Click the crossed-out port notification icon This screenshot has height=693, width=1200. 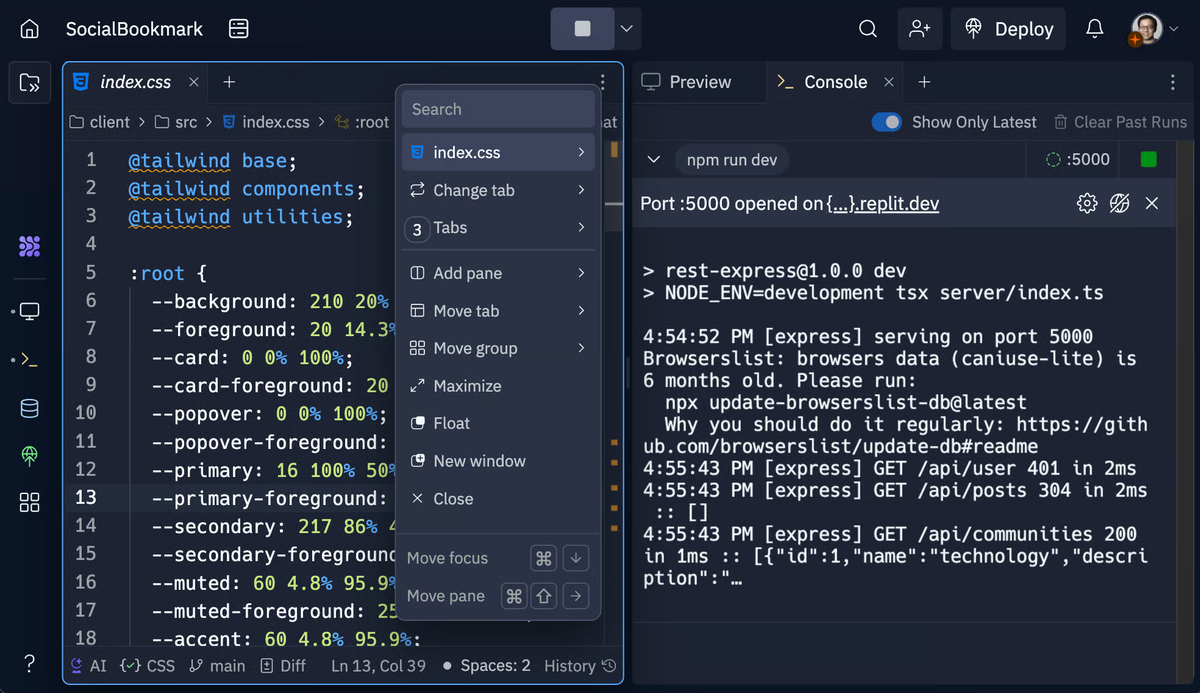tap(1120, 204)
